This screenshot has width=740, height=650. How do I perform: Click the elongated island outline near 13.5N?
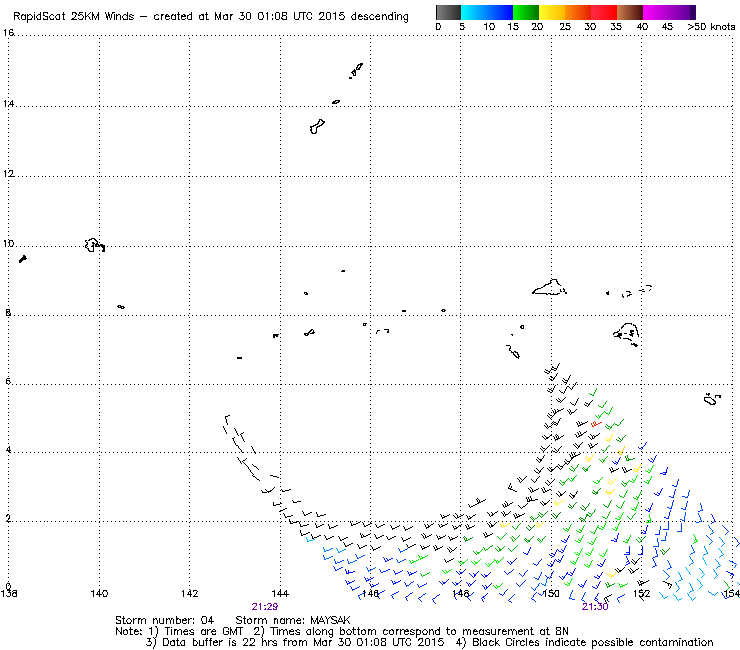(317, 127)
